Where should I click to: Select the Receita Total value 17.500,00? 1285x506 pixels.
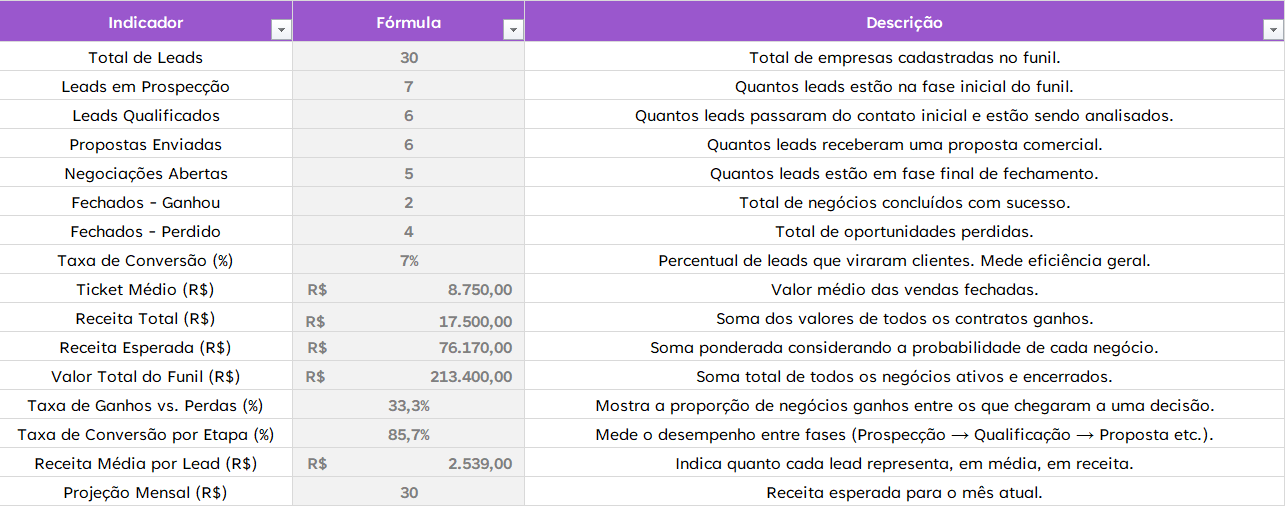coord(475,321)
